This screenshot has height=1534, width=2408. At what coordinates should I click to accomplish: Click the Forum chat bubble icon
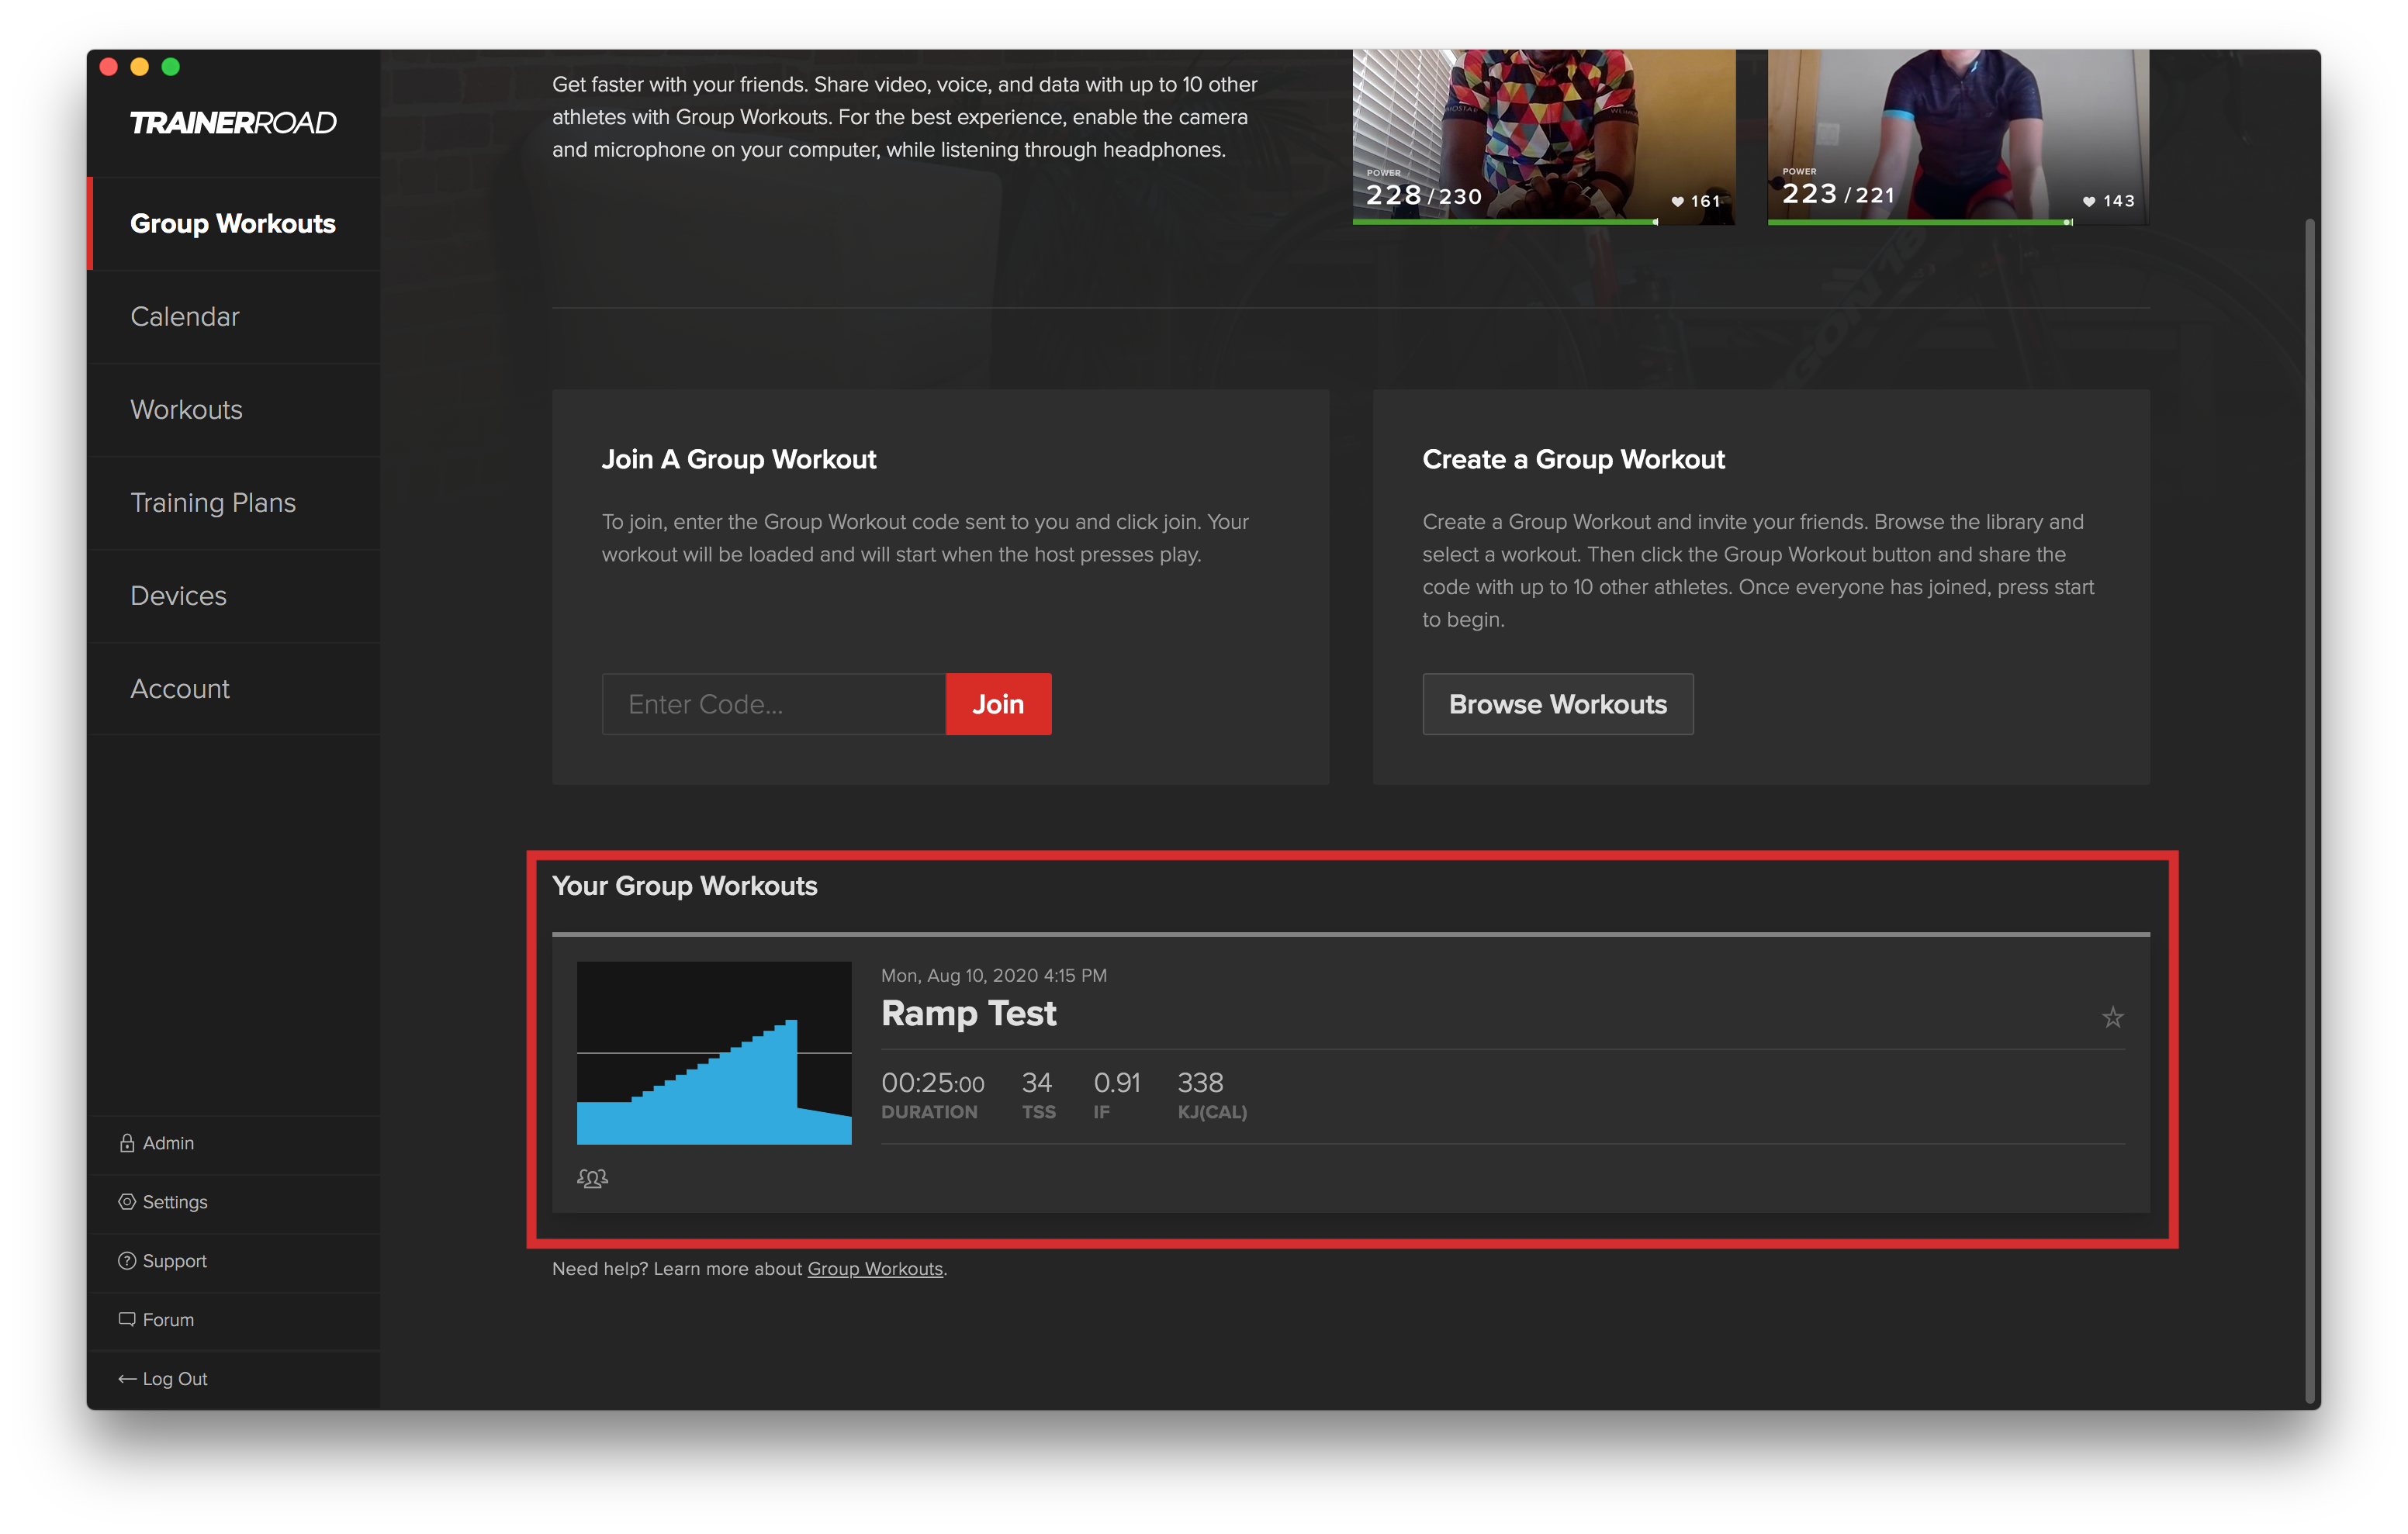(x=127, y=1320)
